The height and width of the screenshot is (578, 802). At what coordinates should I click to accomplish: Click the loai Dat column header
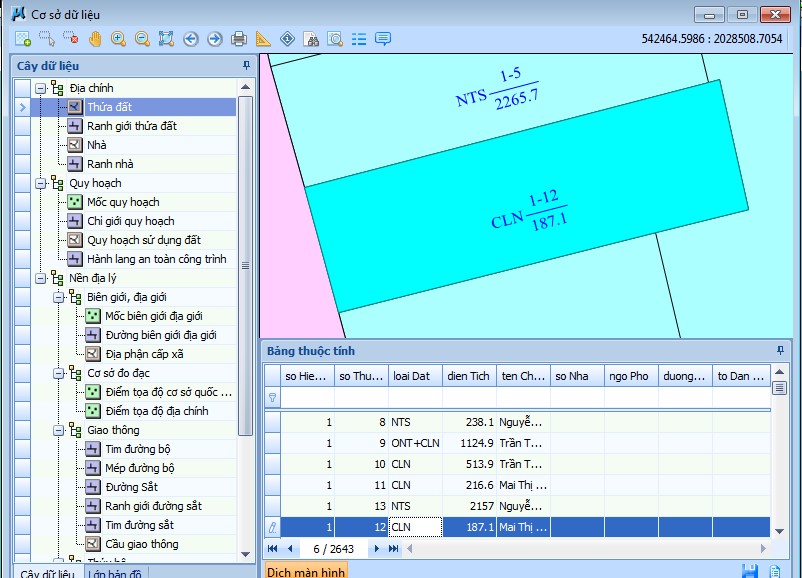coord(411,376)
